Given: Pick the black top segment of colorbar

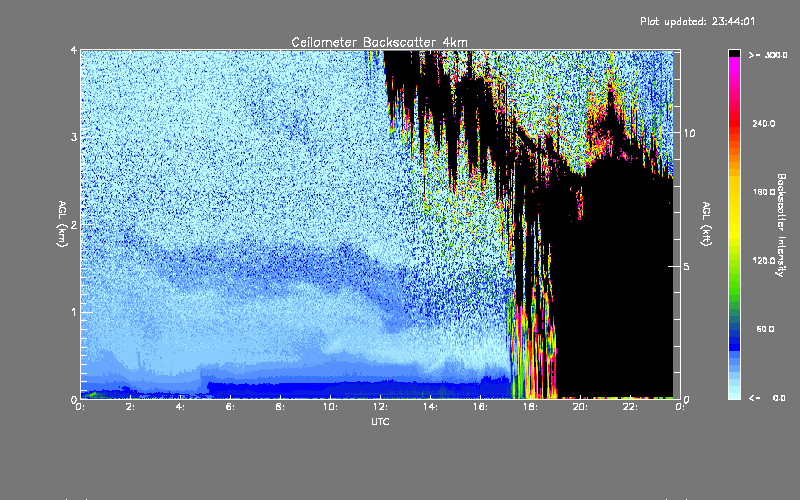Looking at the screenshot, I should click(x=734, y=53).
